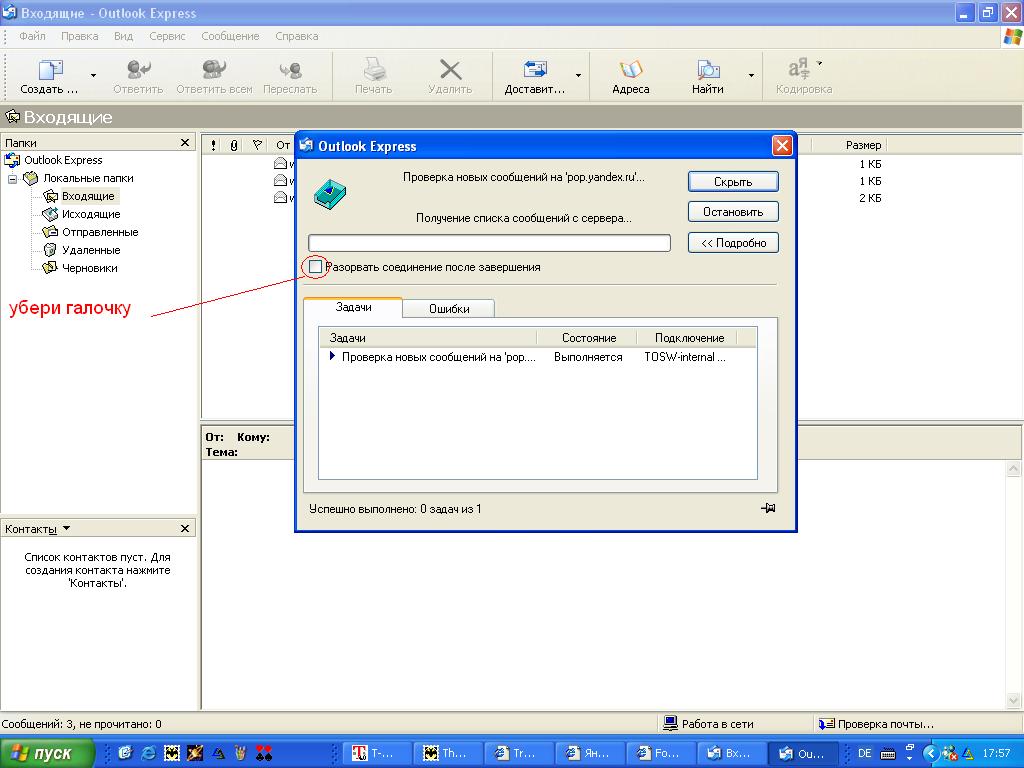The image size is (1024, 768).
Task: Select the Входящие folder in the tree
Action: point(88,196)
